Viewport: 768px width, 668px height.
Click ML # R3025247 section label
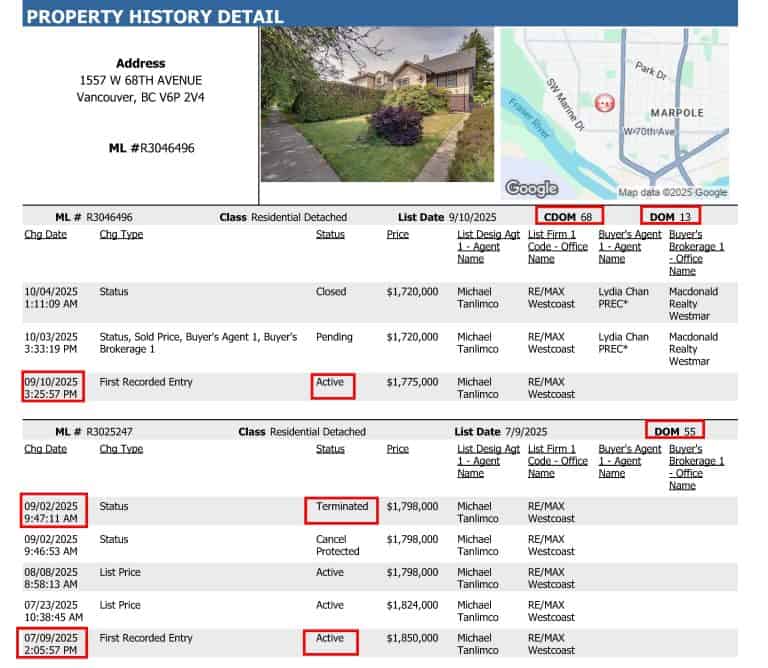pyautogui.click(x=94, y=431)
